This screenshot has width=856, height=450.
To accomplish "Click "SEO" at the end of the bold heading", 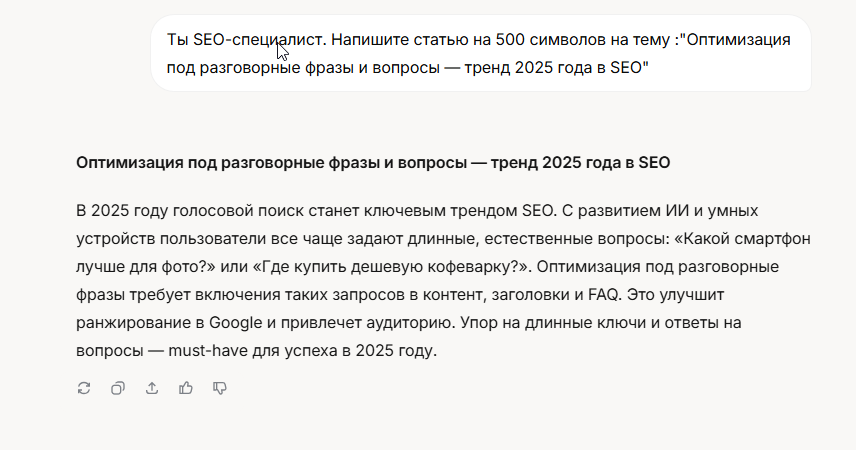I will (654, 163).
